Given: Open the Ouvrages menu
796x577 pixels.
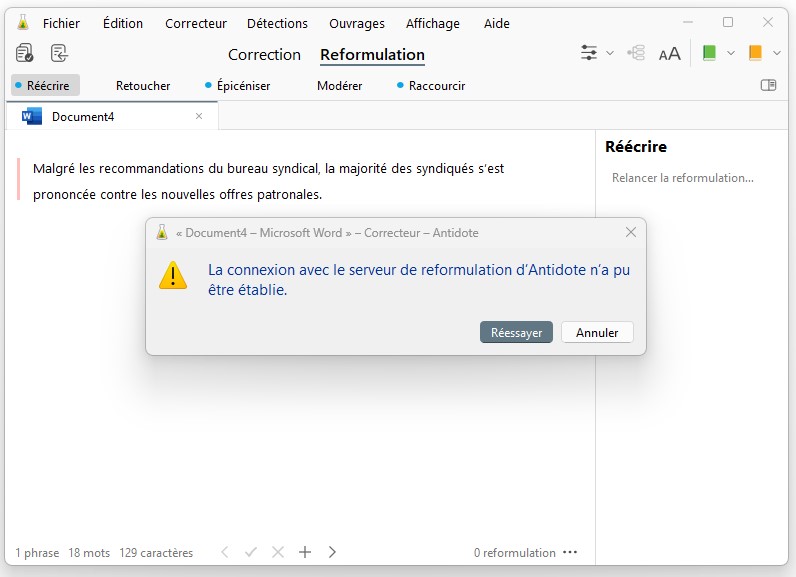Looking at the screenshot, I should pyautogui.click(x=357, y=24).
